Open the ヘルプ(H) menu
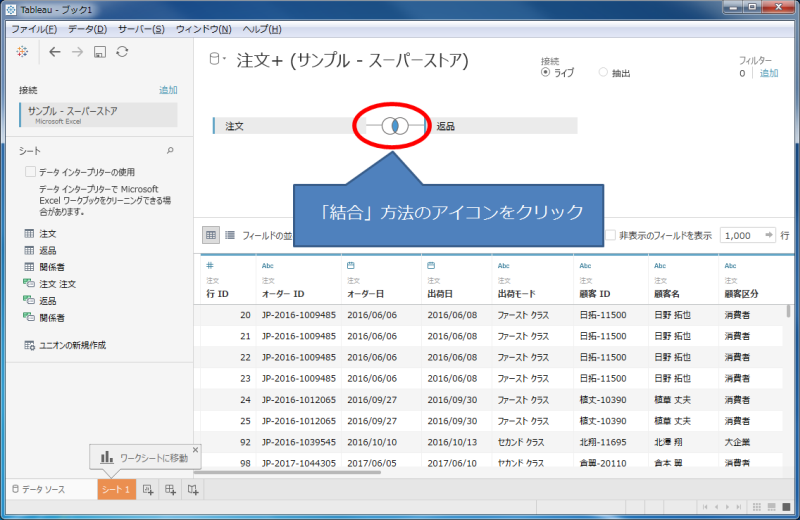800x520 pixels. (x=262, y=29)
